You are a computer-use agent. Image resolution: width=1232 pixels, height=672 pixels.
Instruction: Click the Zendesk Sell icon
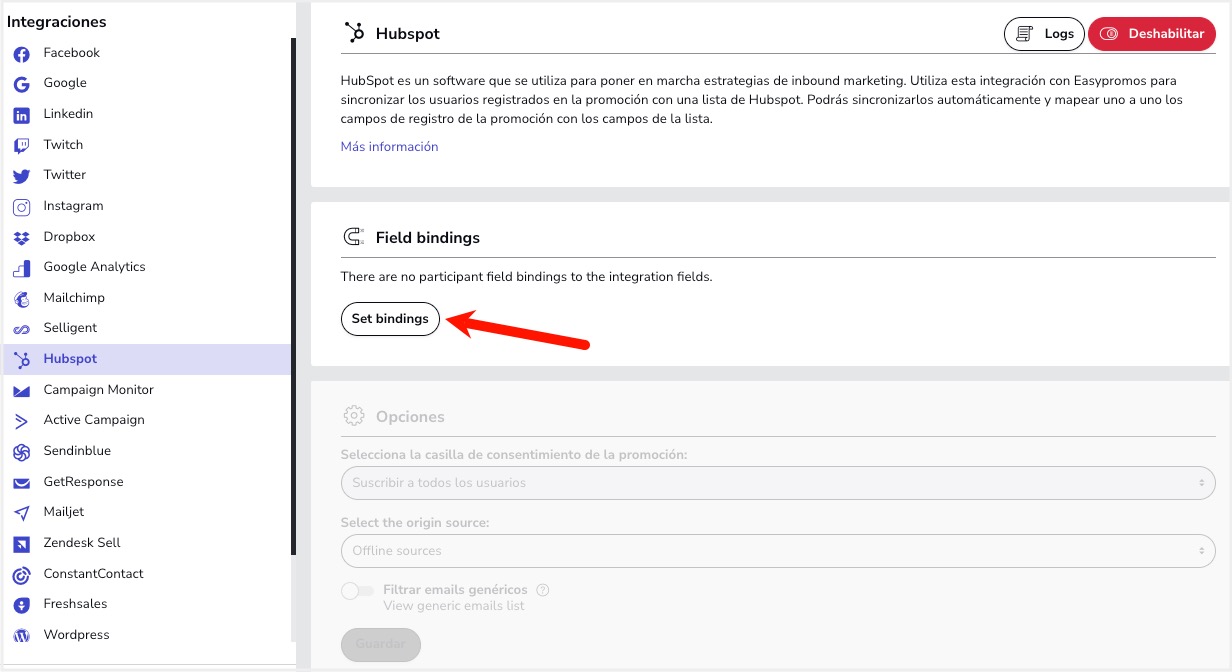pos(21,544)
